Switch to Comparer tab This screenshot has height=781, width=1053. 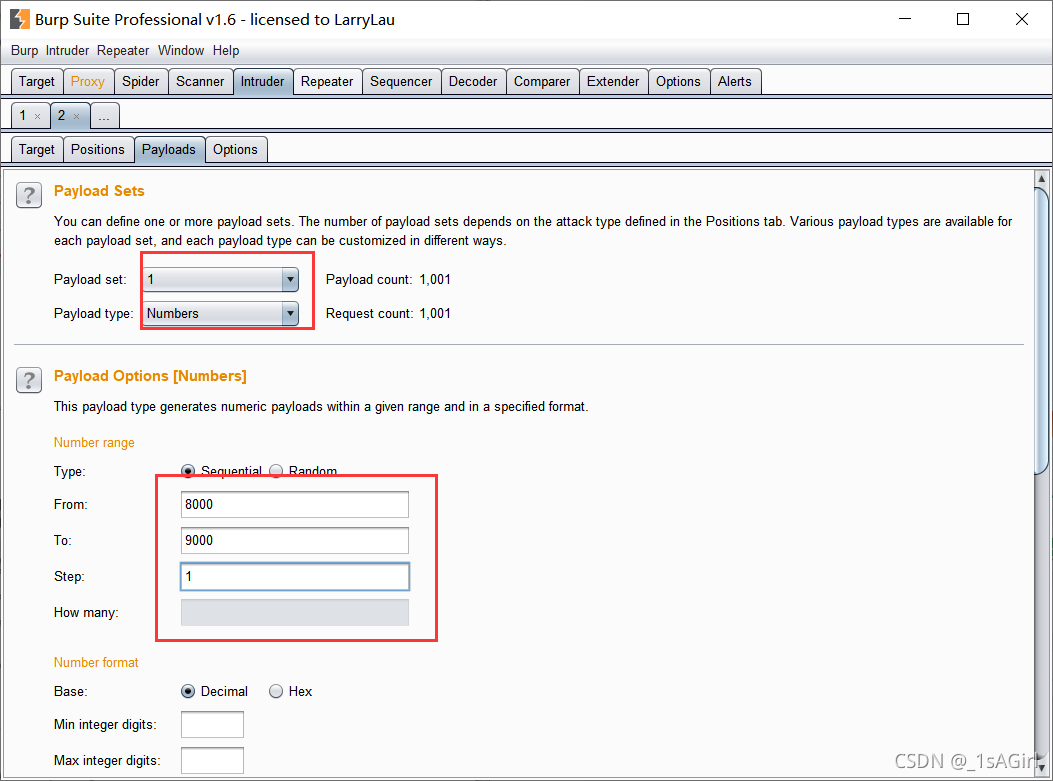(542, 81)
